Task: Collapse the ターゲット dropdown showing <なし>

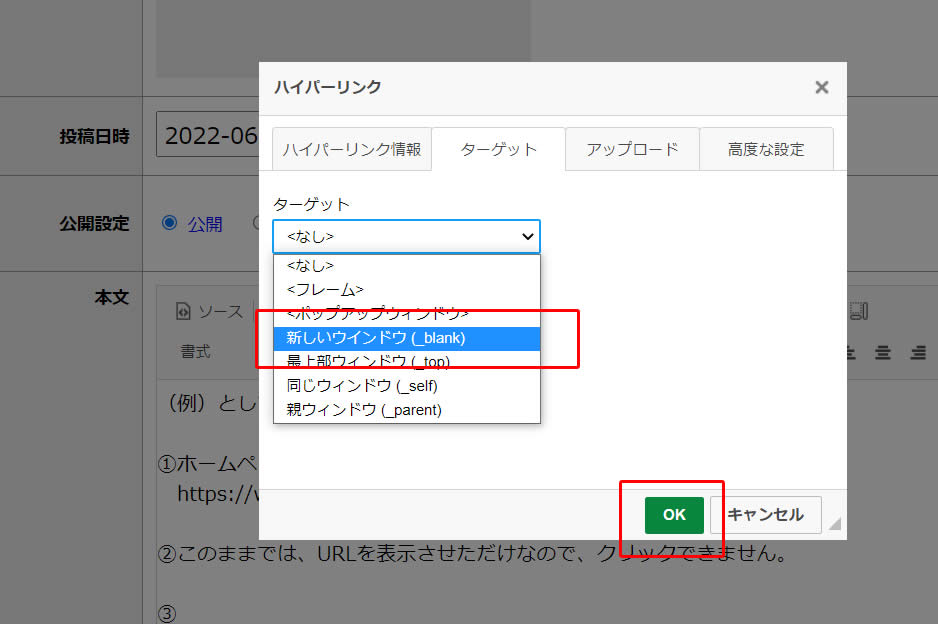Action: click(406, 237)
